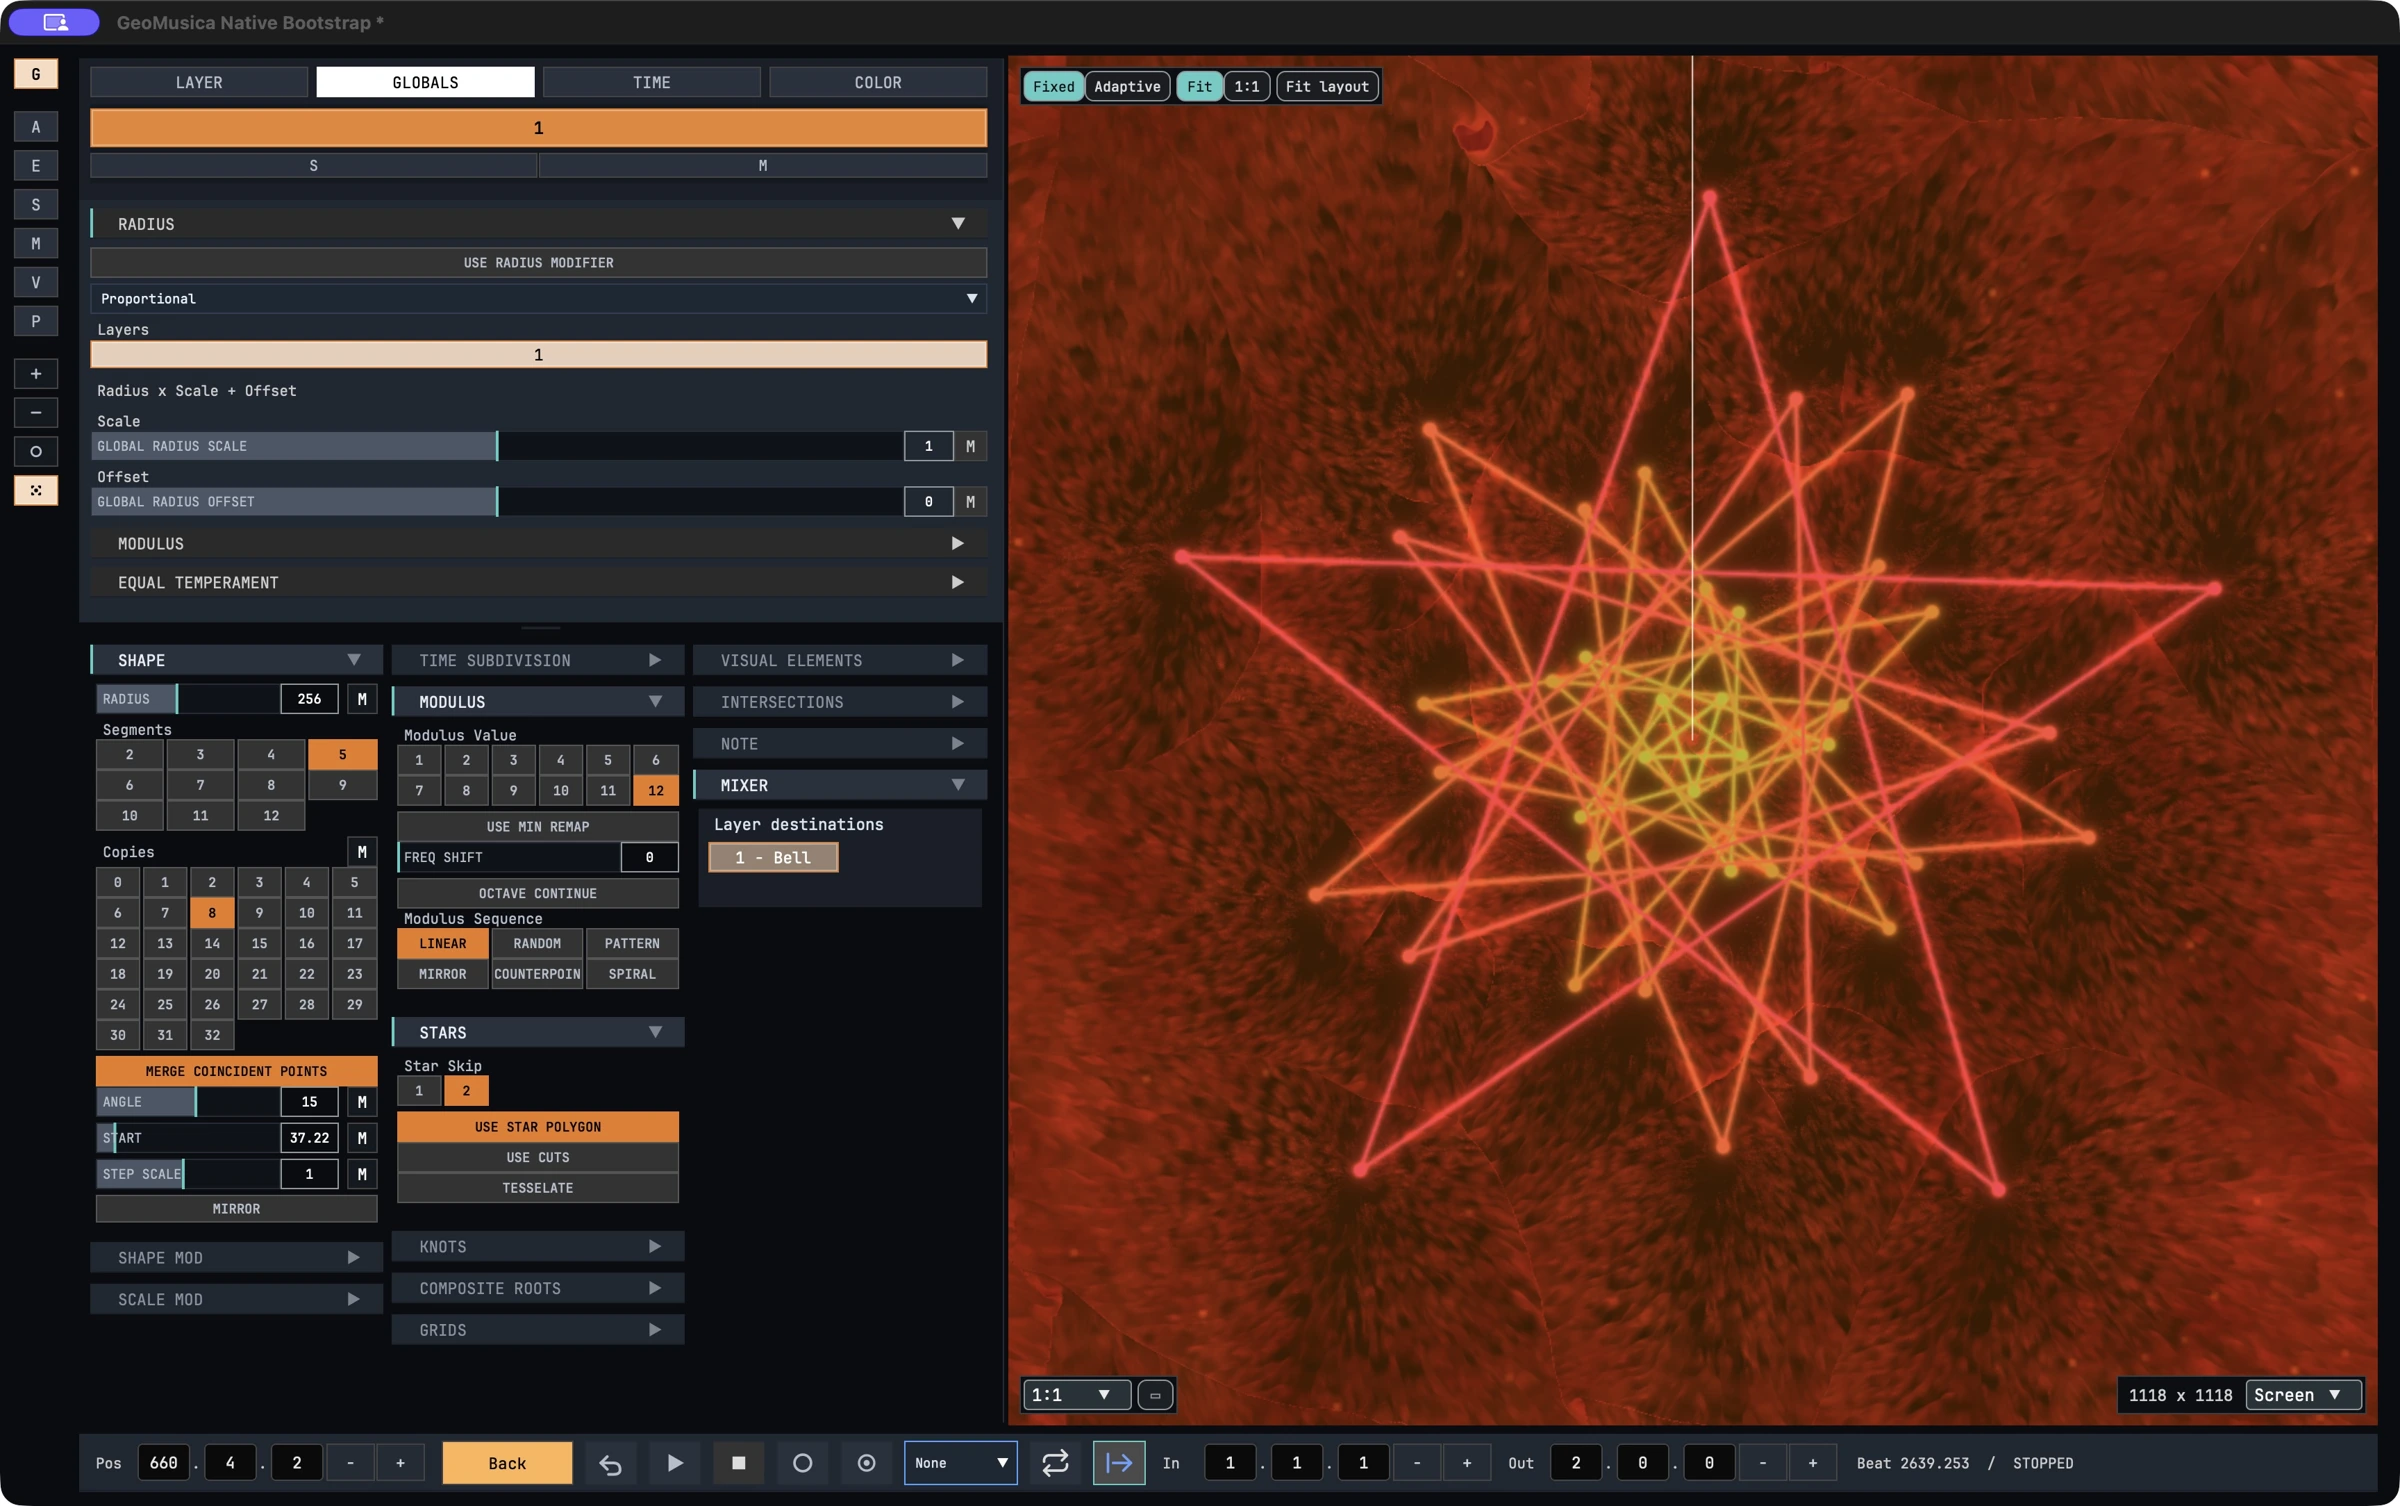2400x1506 pixels.
Task: Toggle Merge Coincident Points
Action: [236, 1071]
